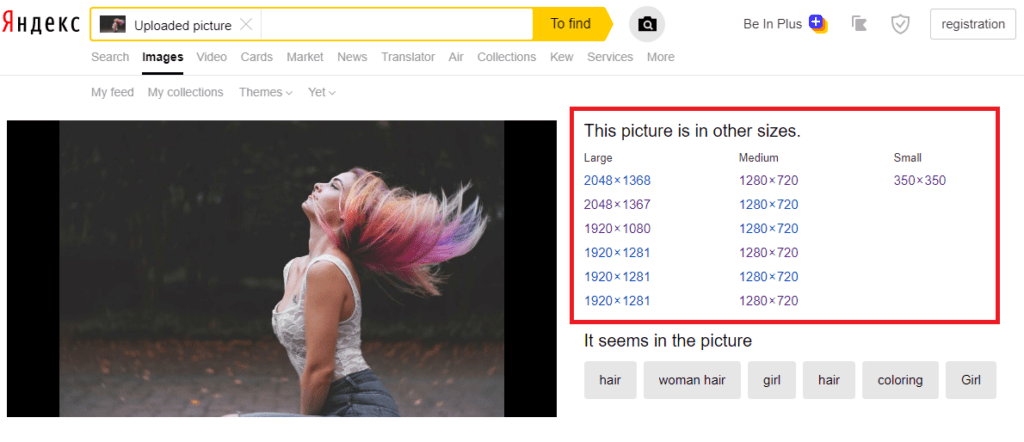Open the Air tab
The image size is (1024, 442).
(456, 57)
